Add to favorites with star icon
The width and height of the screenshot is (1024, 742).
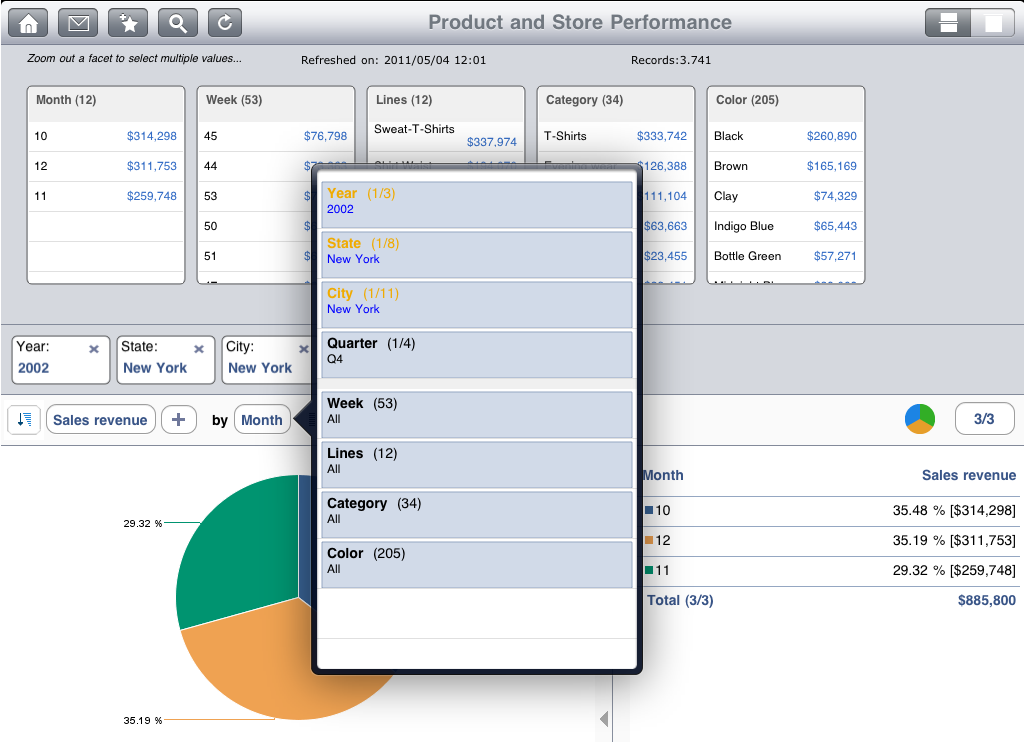point(127,22)
